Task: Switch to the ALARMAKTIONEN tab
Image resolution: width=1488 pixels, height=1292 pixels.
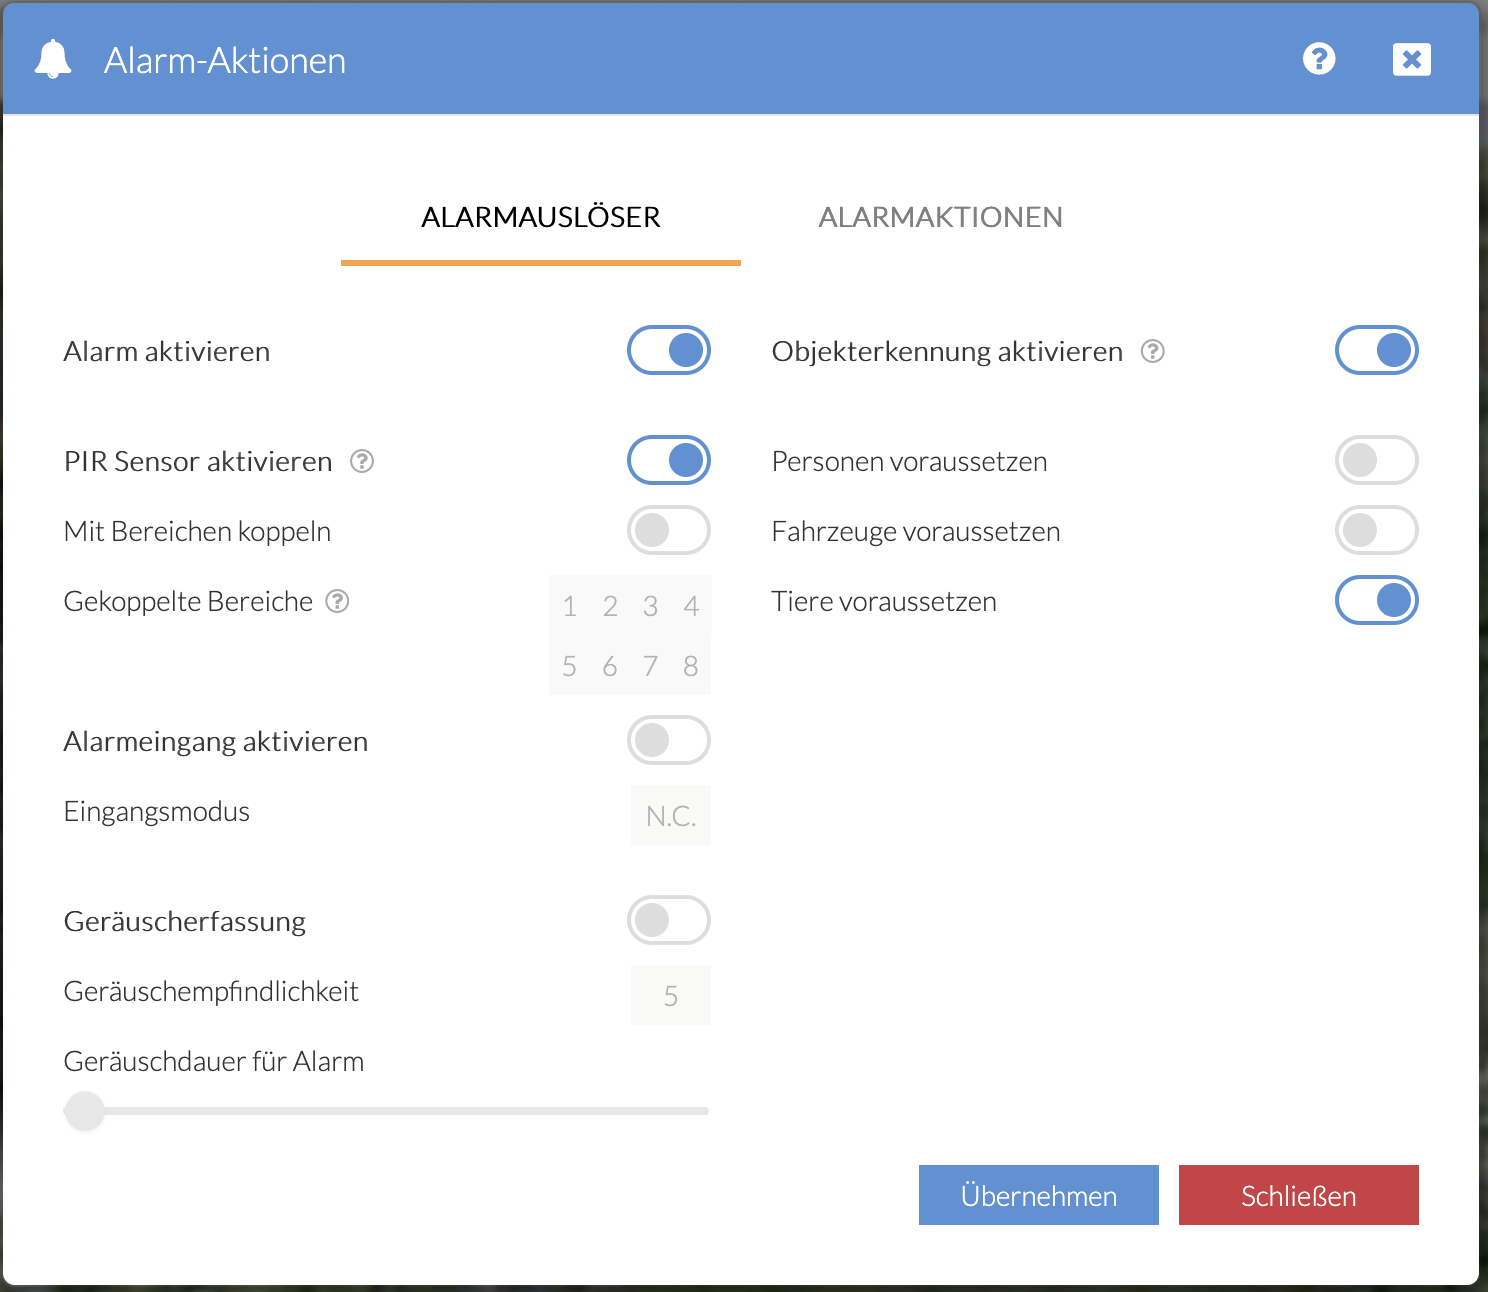Action: [x=940, y=217]
